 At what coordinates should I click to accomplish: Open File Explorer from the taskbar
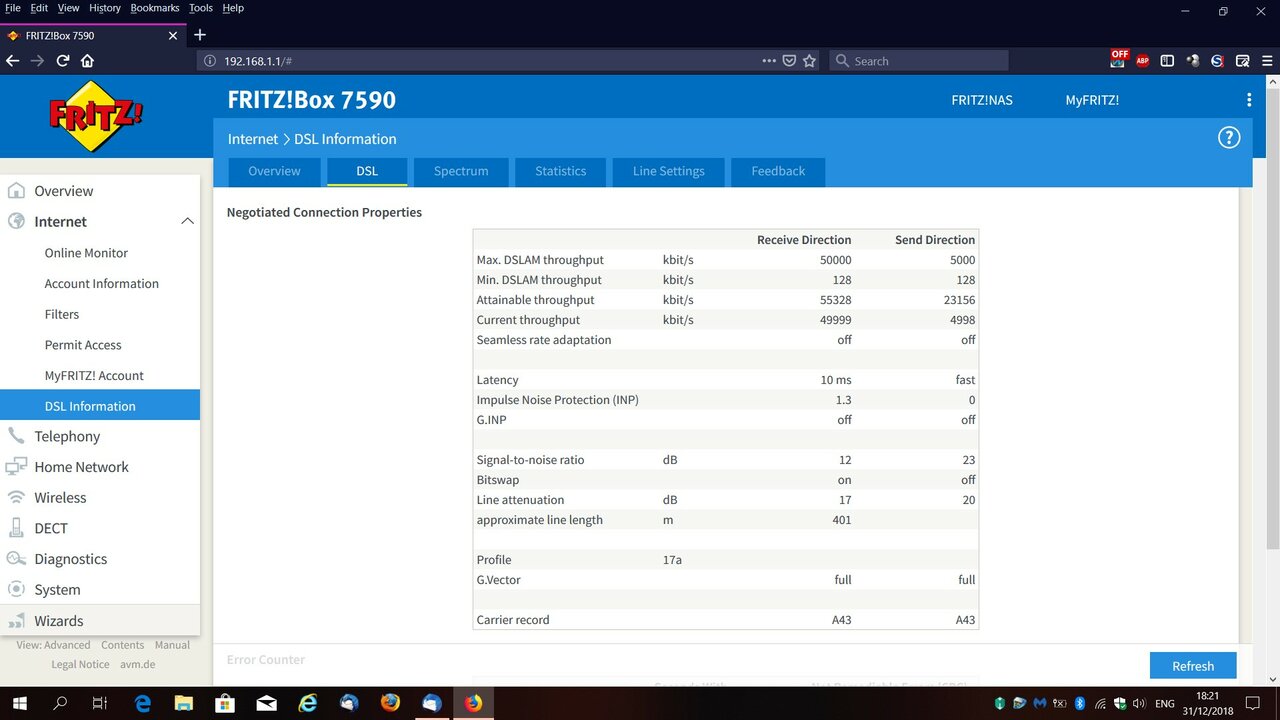(183, 703)
